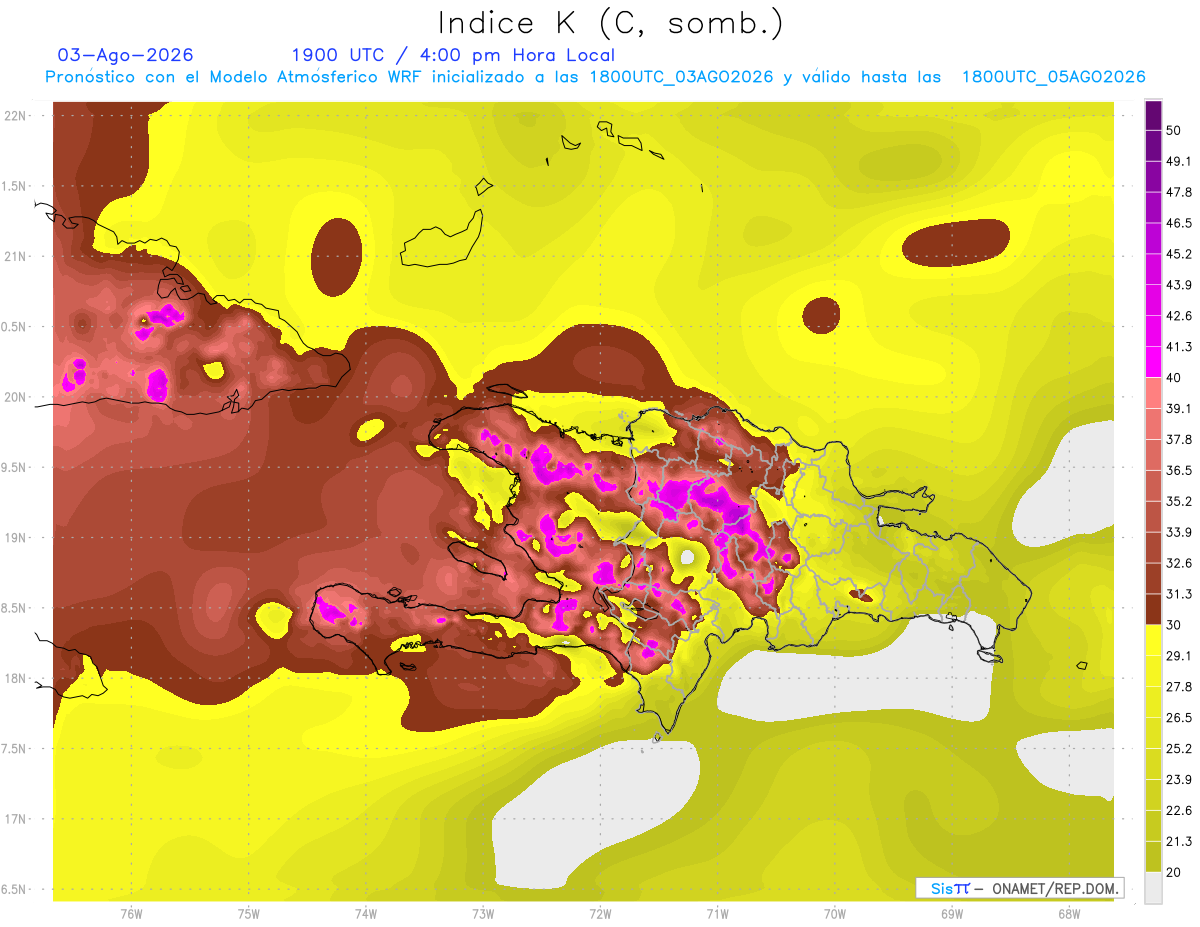This screenshot has height=927, width=1200.
Task: Select the latitude label "19N"
Action: point(17,538)
